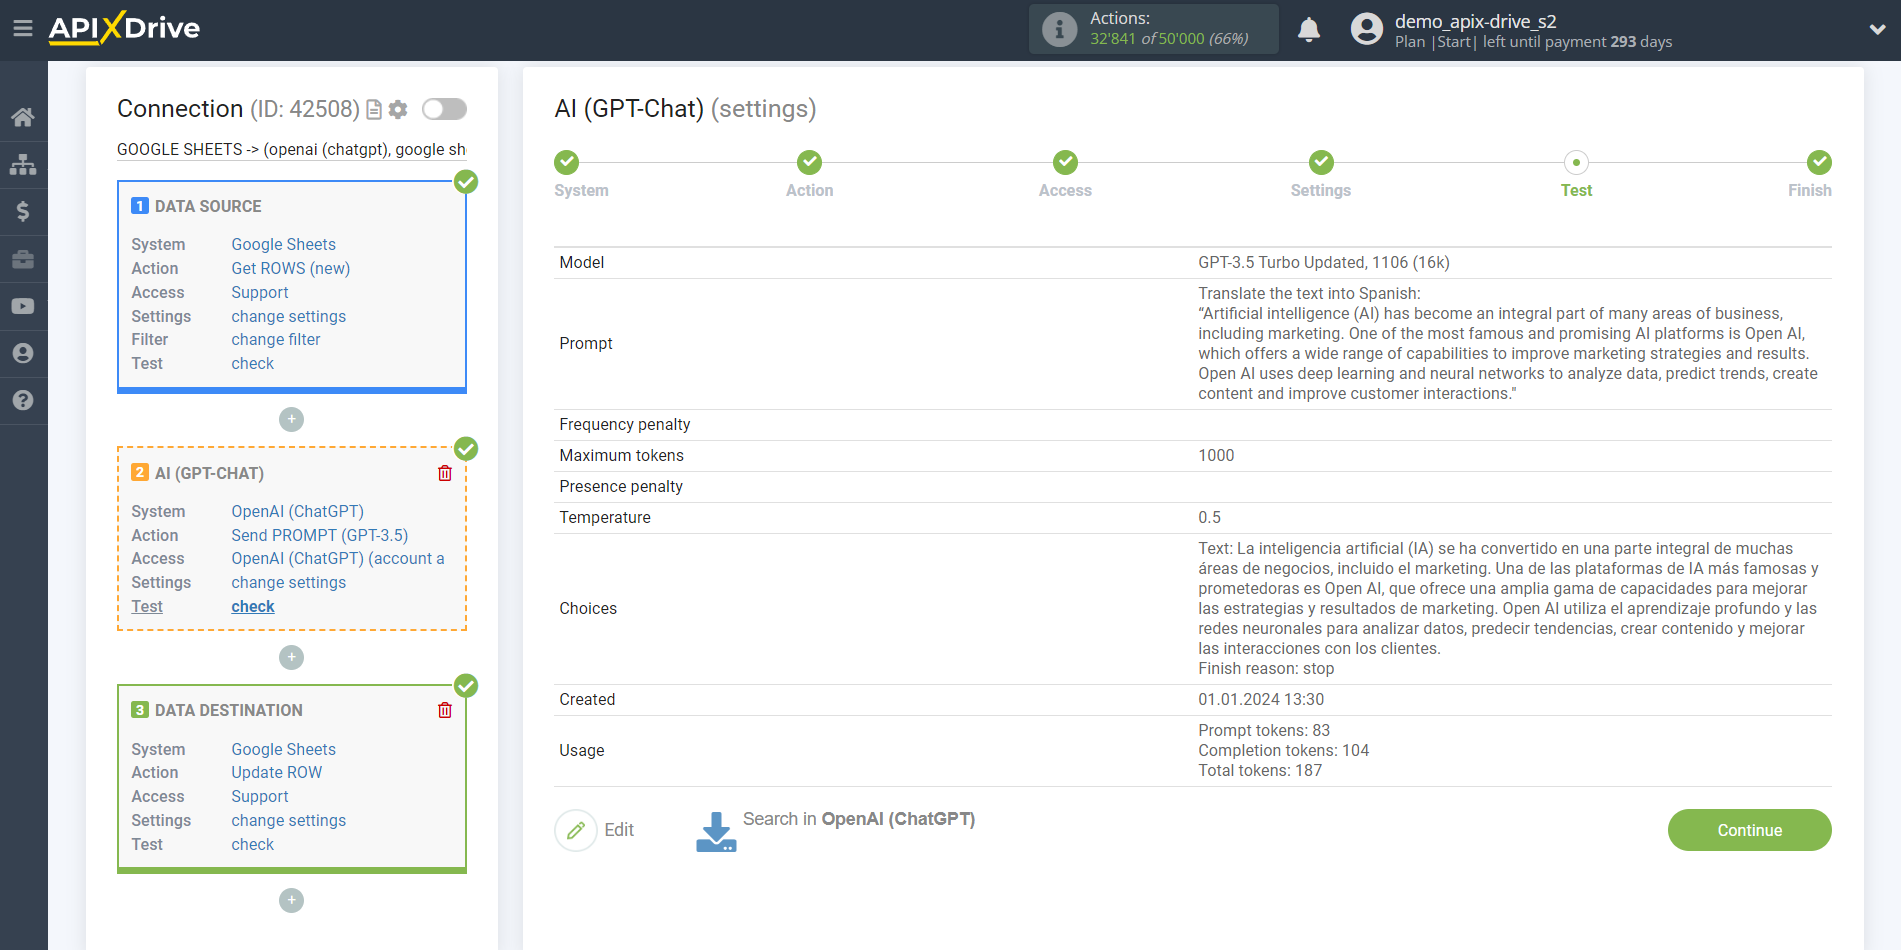Screen dimensions: 1901x950
Task: Click the Actions counter panel
Action: [x=1154, y=29]
